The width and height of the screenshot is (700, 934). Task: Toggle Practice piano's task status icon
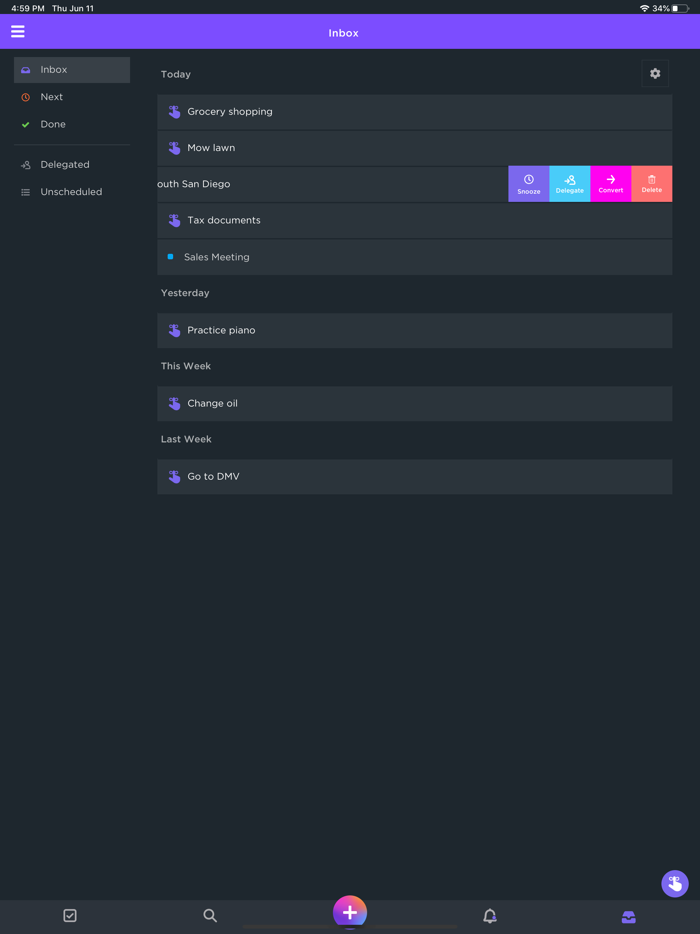[173, 330]
